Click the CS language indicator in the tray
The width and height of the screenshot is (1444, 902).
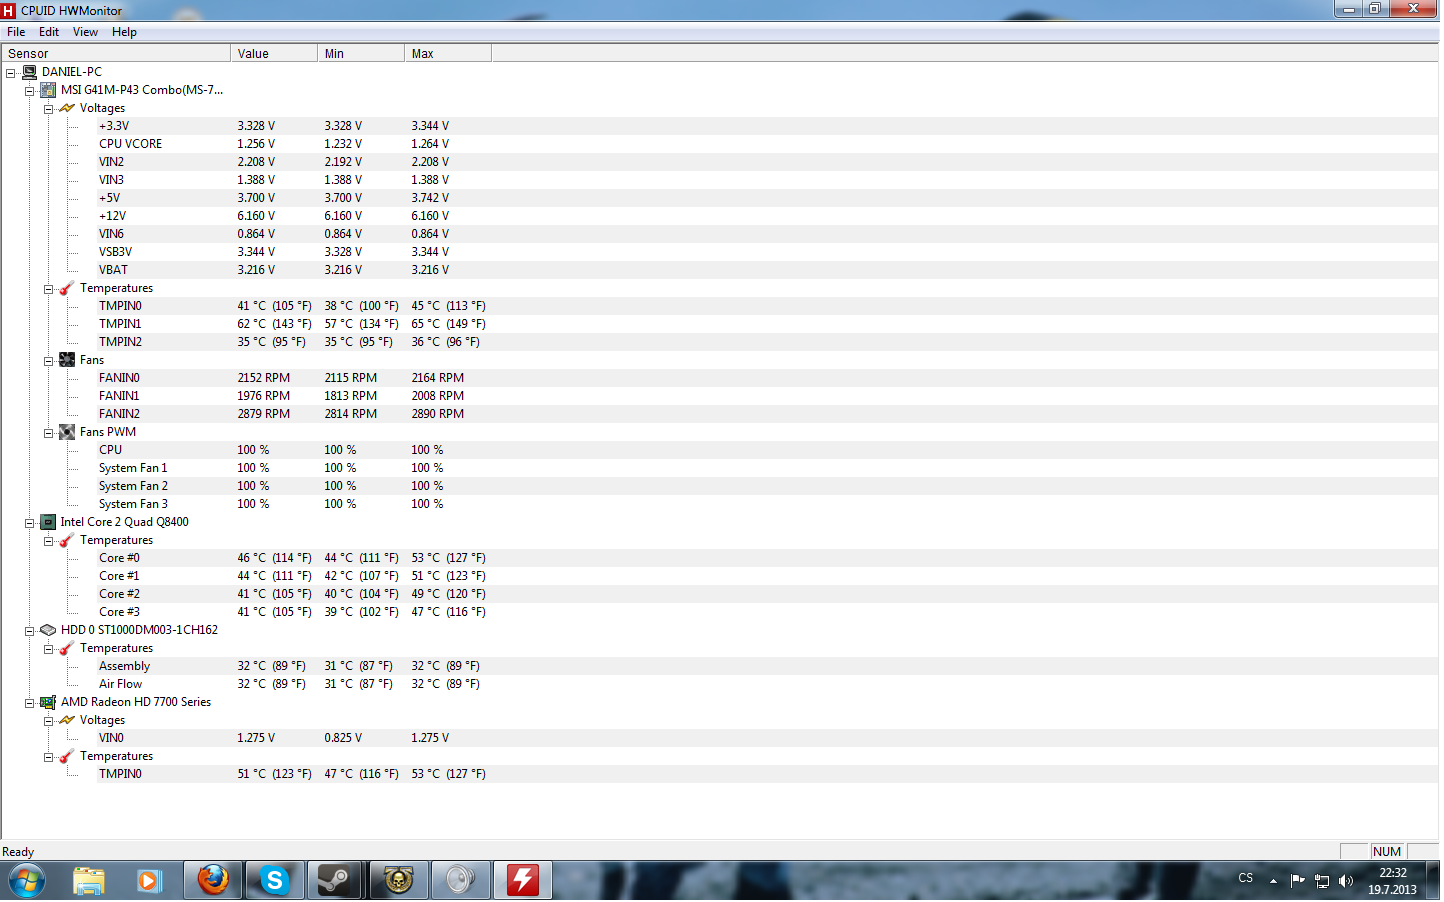coord(1245,878)
